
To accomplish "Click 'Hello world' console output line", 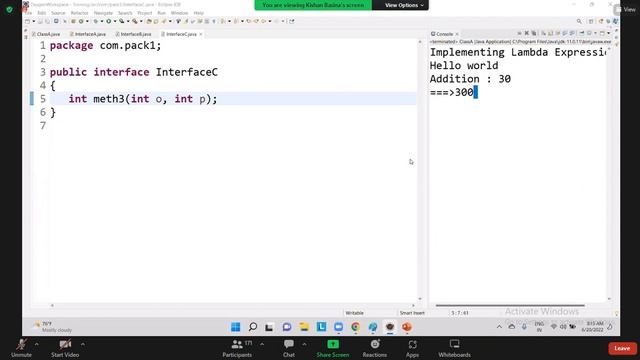I will (464, 66).
